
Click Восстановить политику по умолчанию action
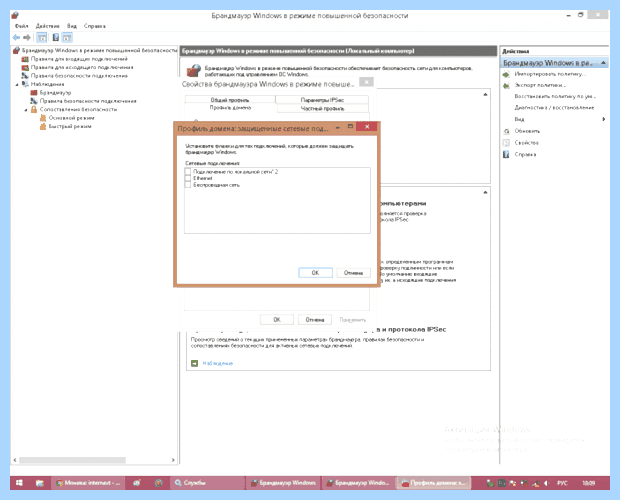[555, 96]
